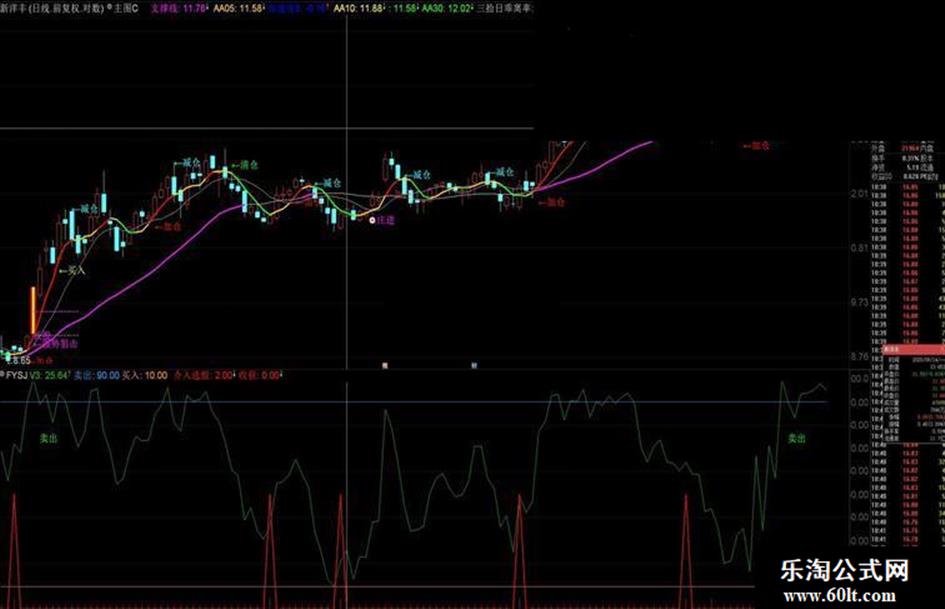
Task: Click the '清仓' signal marker near the peak
Action: [x=245, y=165]
